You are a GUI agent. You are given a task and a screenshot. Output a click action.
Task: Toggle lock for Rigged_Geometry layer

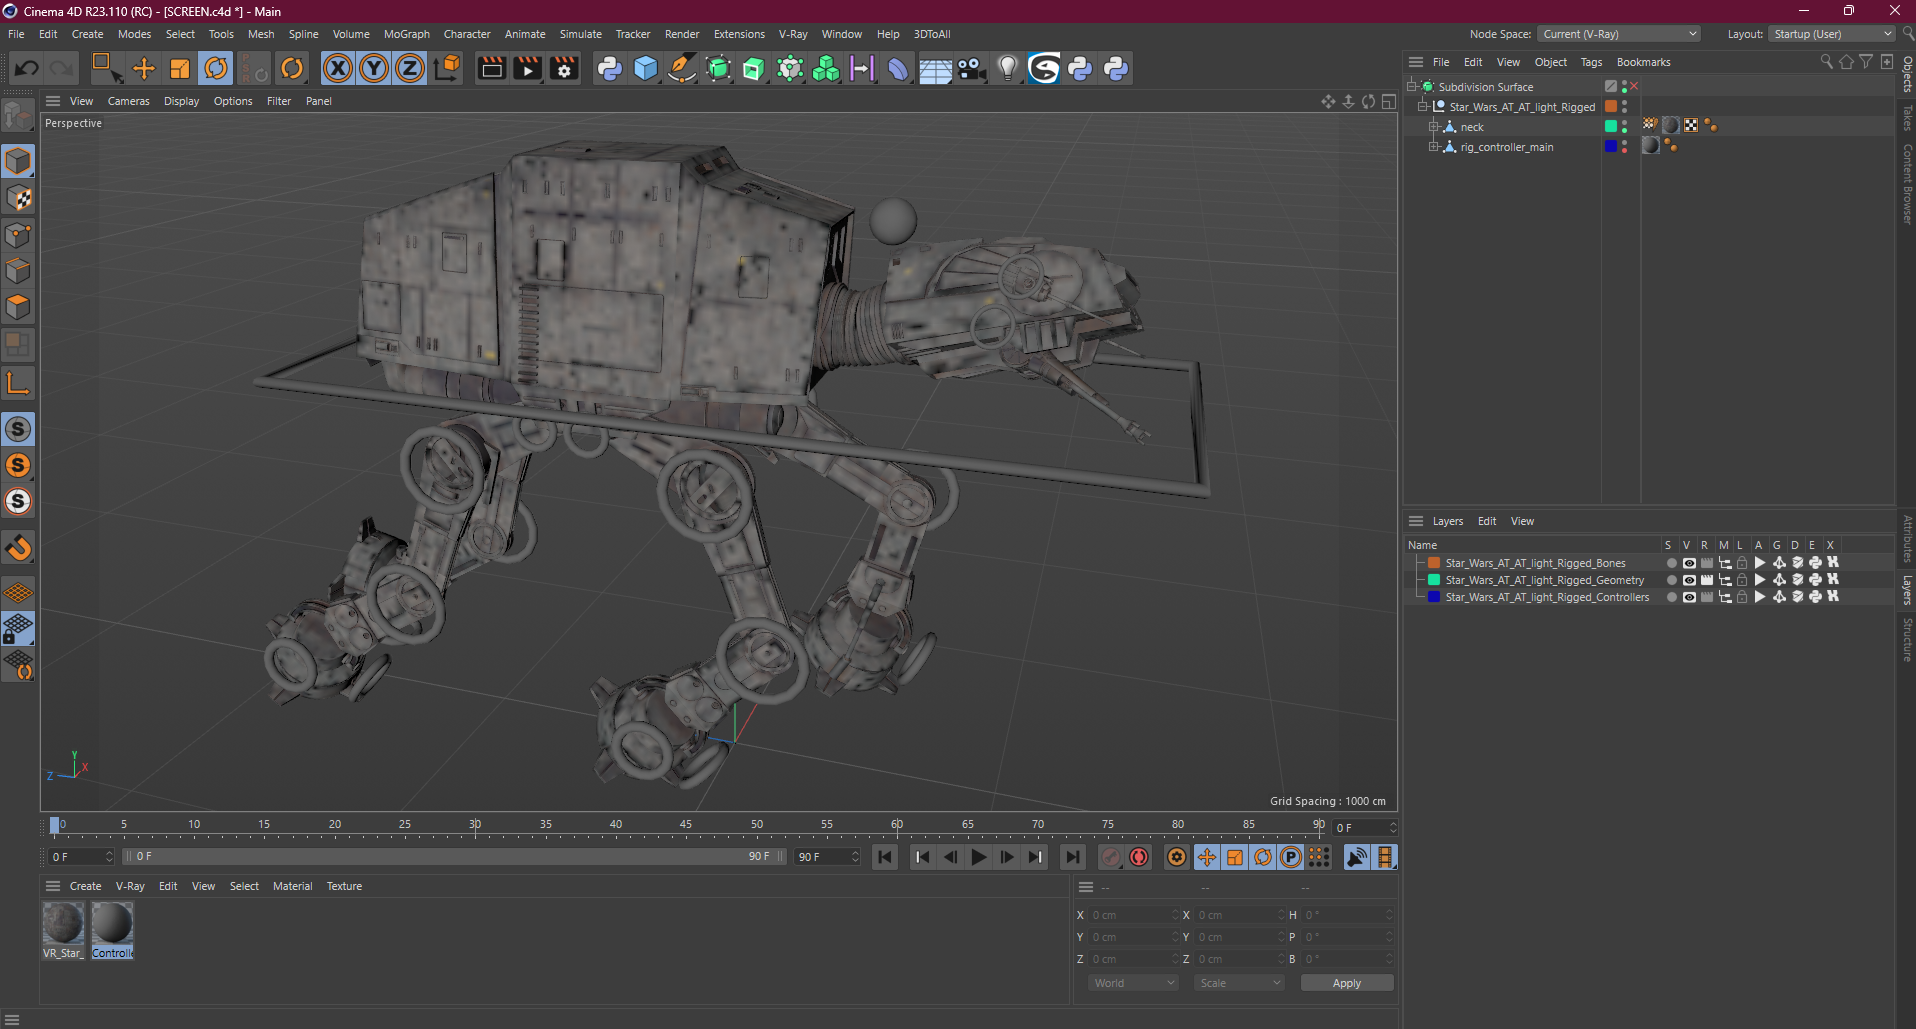coord(1742,580)
